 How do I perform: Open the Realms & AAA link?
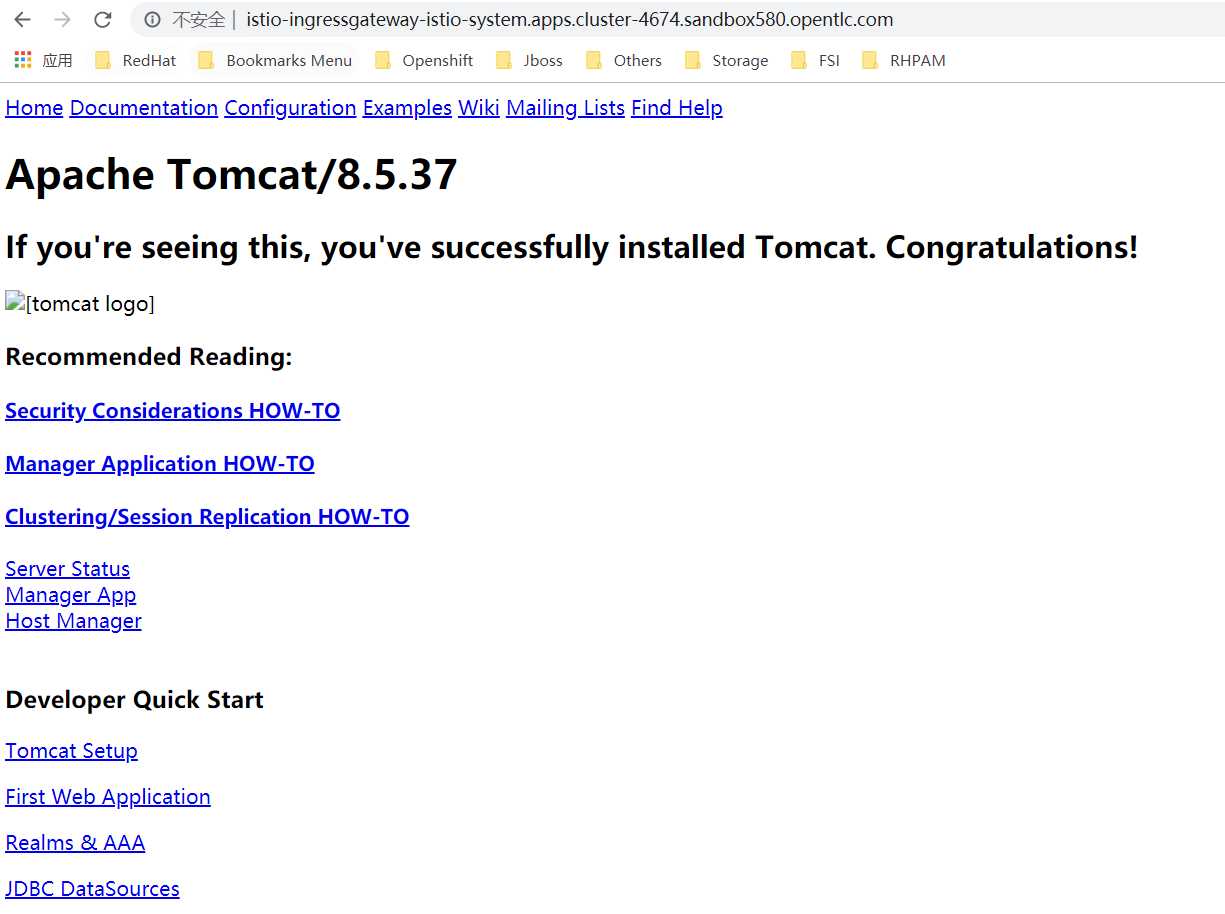coord(75,843)
